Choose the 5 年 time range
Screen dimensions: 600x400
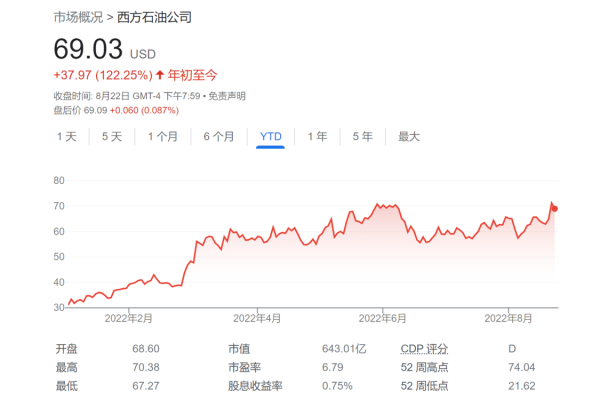click(362, 137)
